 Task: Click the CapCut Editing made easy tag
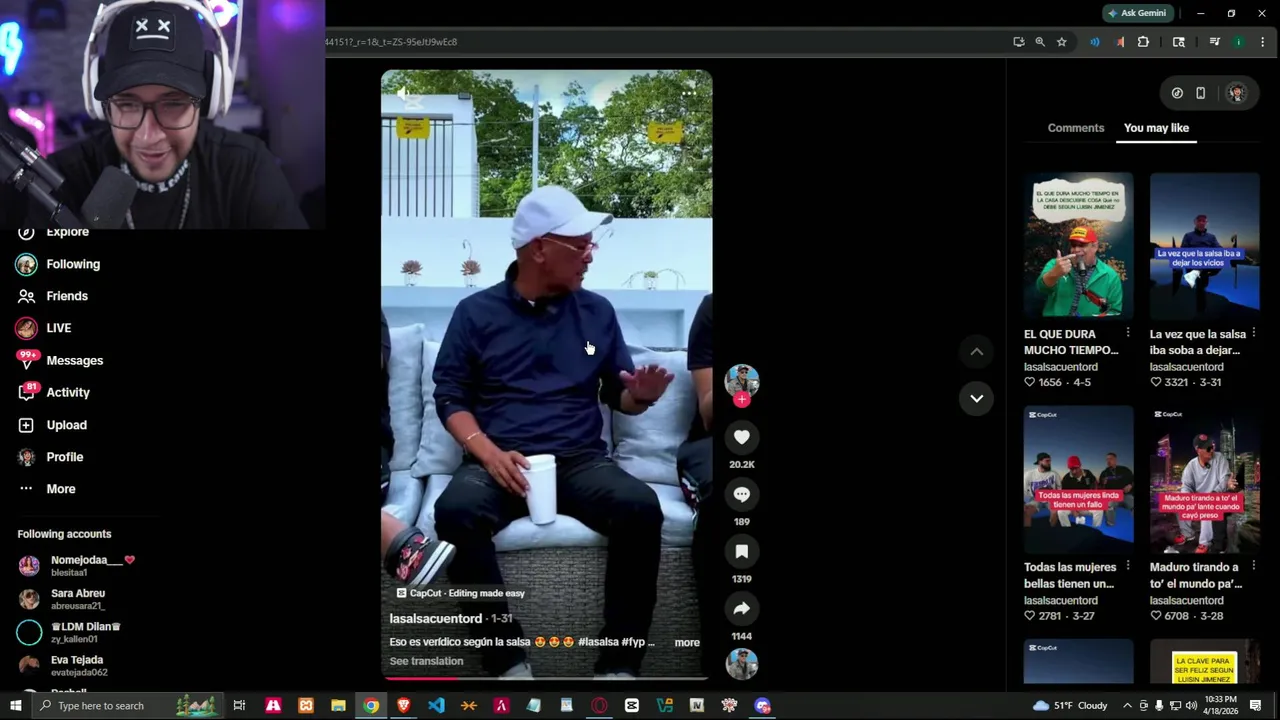tap(460, 593)
